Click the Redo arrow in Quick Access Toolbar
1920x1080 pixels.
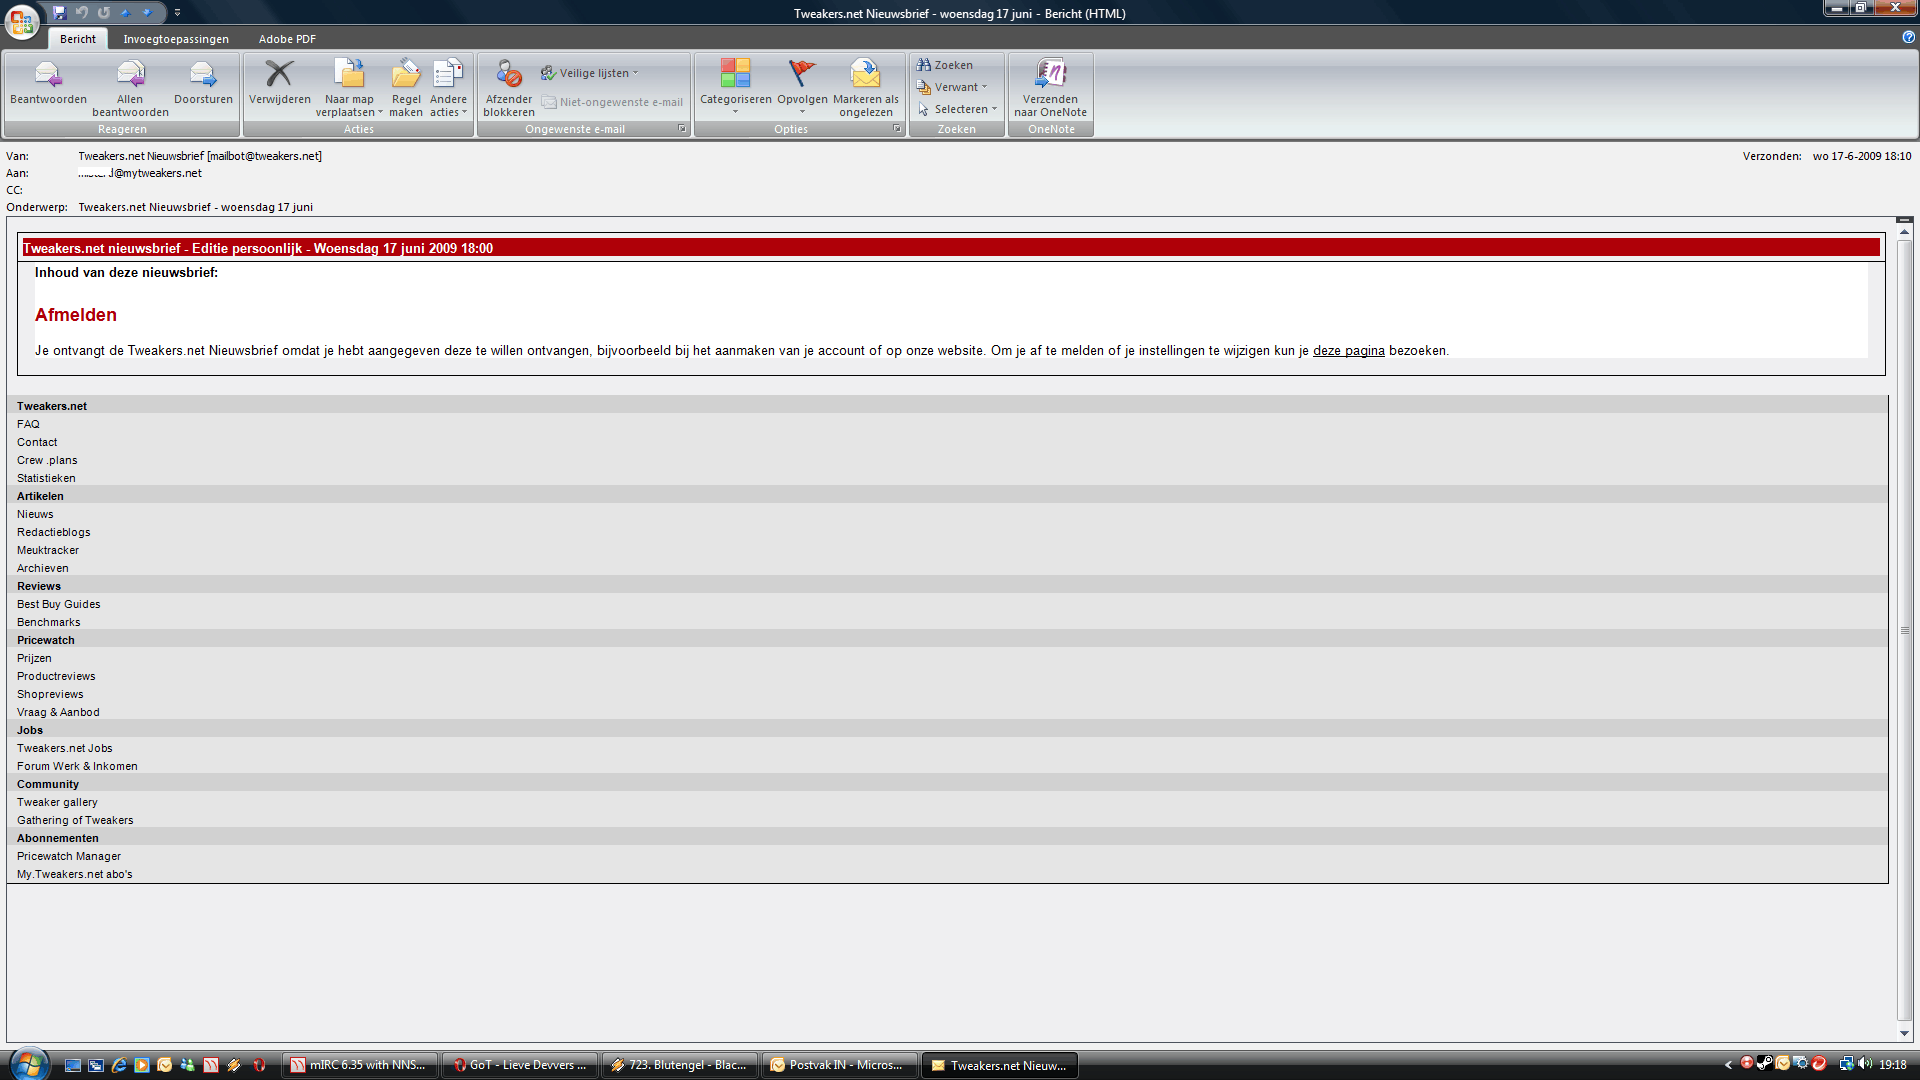pyautogui.click(x=104, y=13)
